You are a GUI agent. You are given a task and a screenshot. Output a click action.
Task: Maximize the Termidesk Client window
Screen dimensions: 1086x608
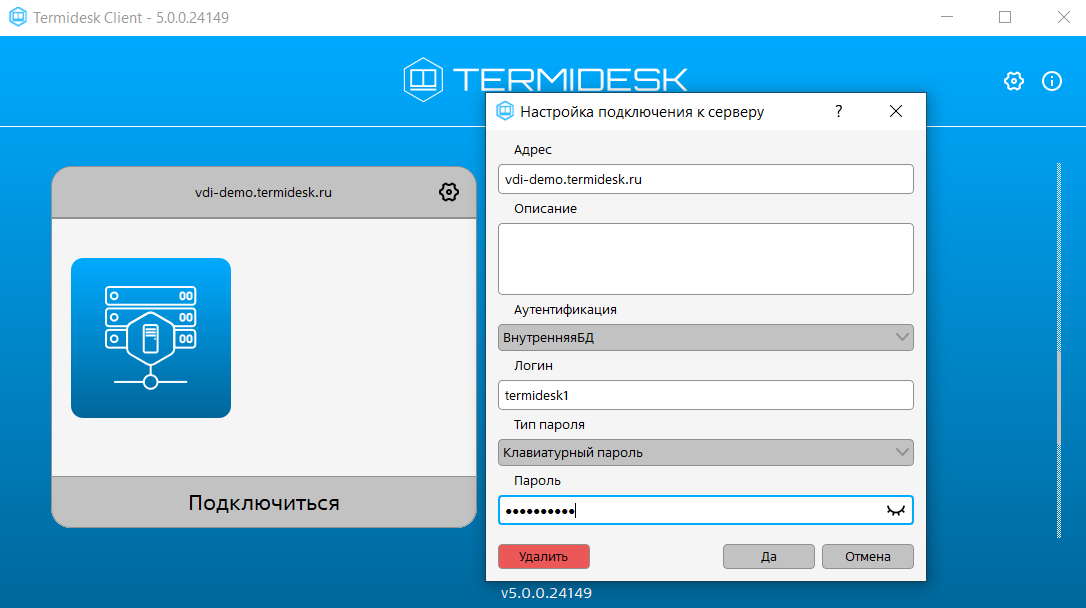pyautogui.click(x=1005, y=17)
